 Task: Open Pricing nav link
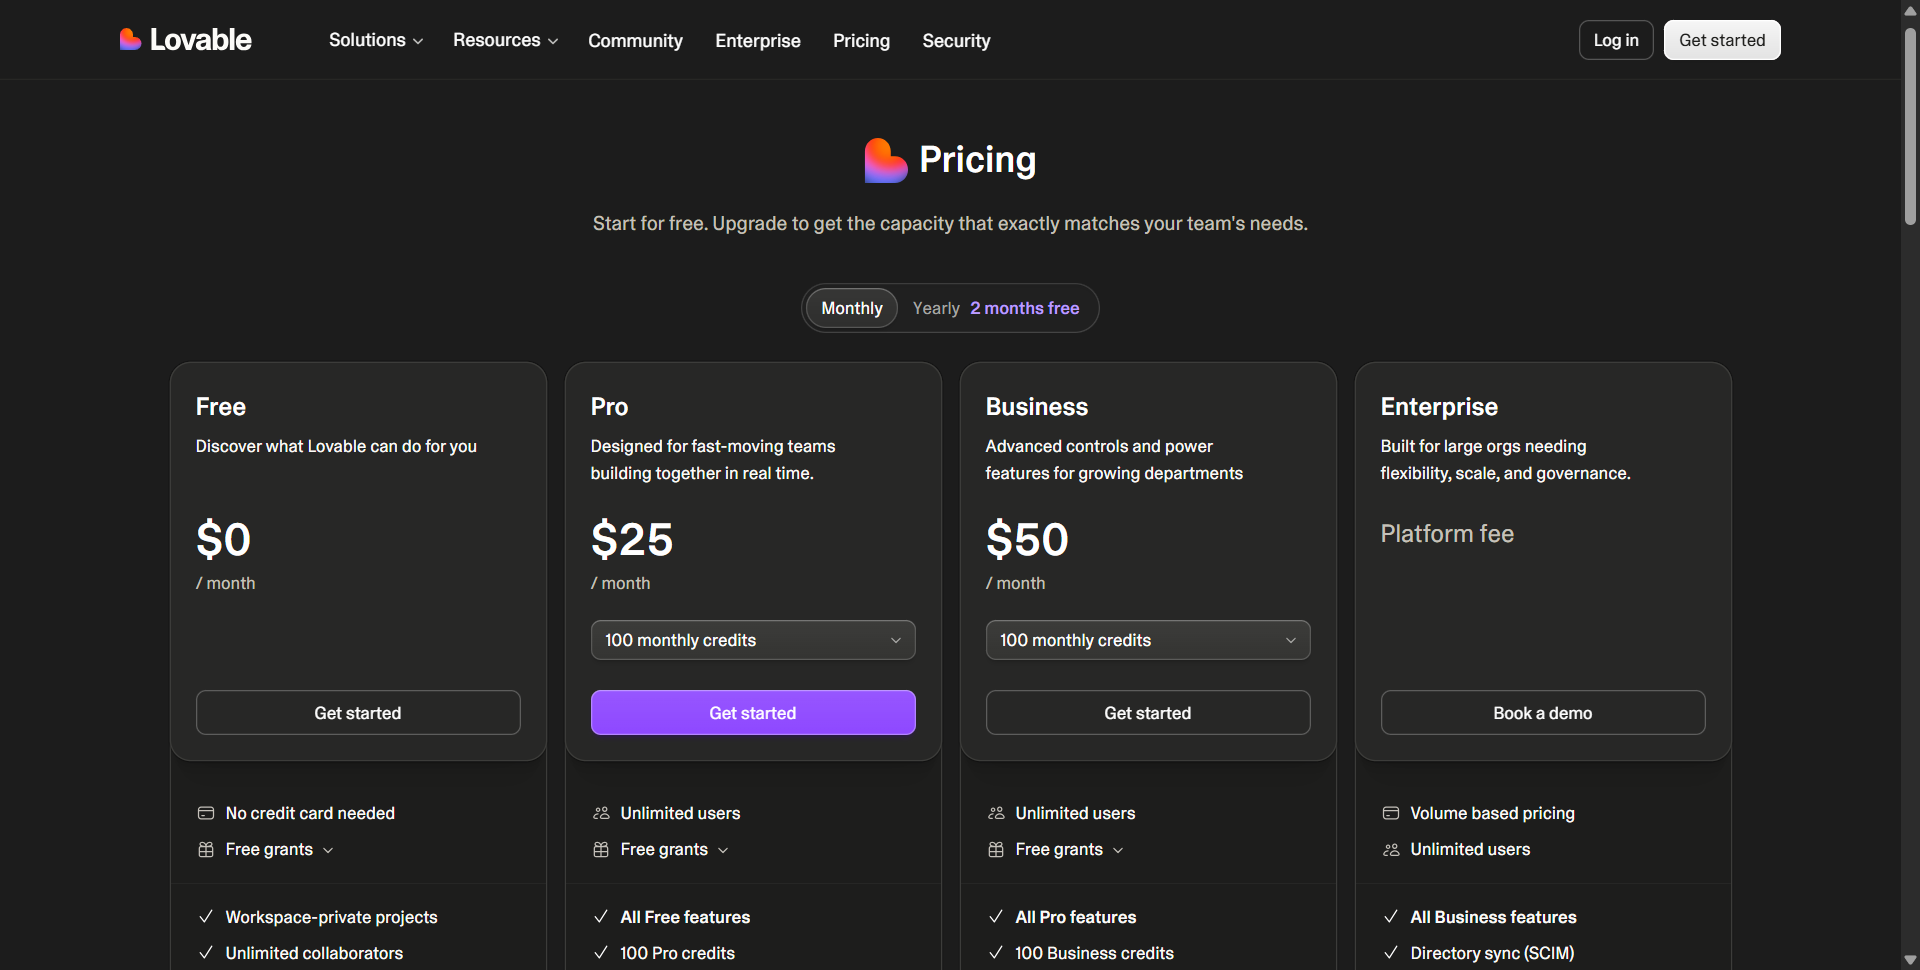tap(861, 40)
